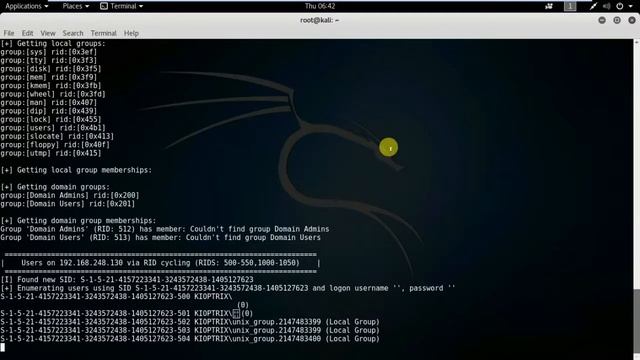Open the File menu
The image size is (640, 360).
(x=9, y=33)
